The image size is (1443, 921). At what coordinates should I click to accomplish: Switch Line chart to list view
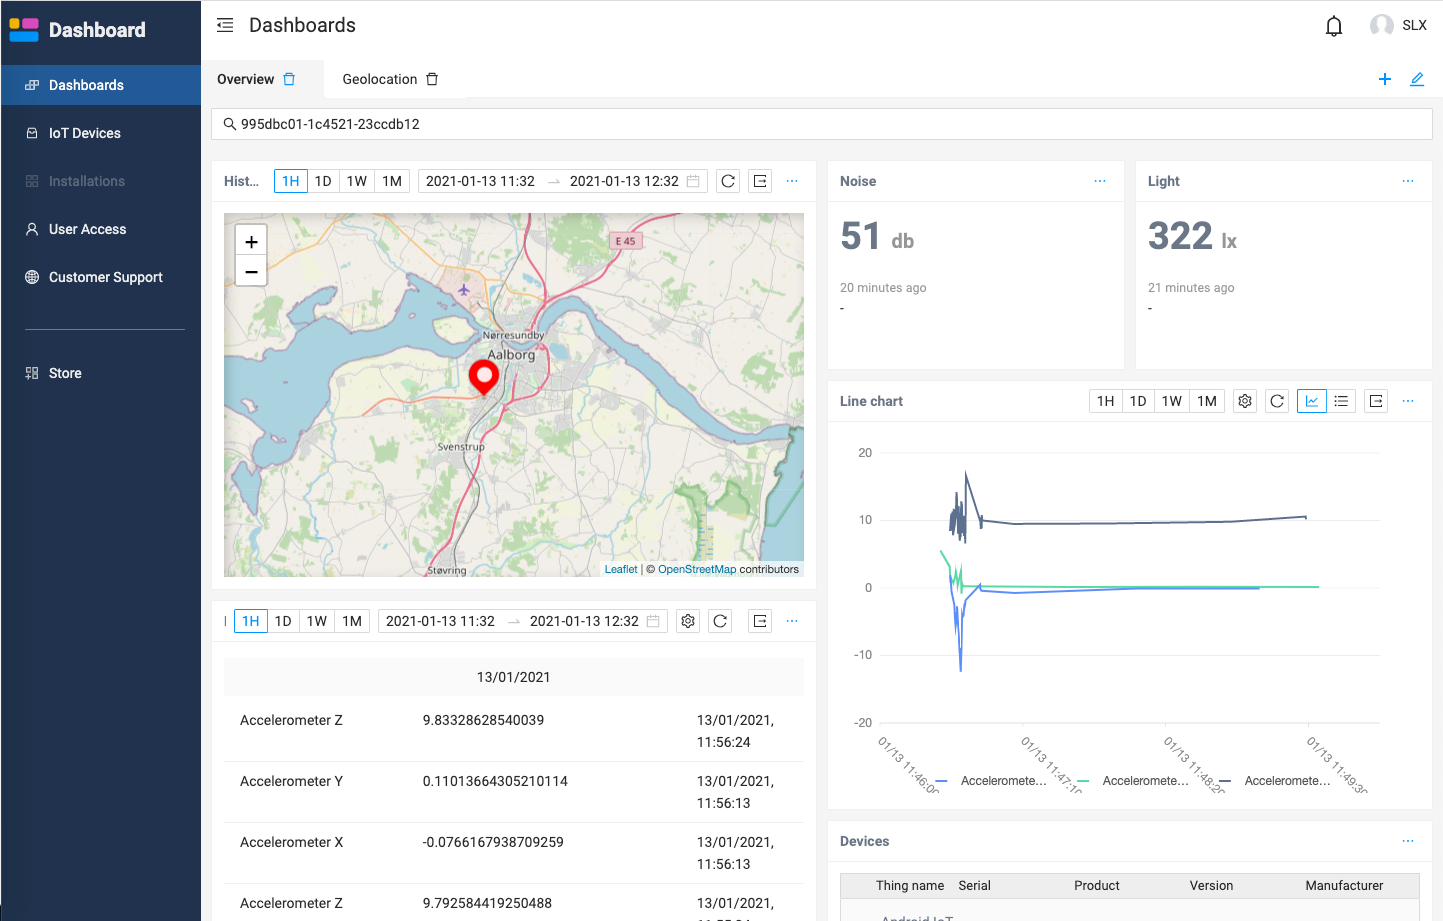click(x=1341, y=401)
